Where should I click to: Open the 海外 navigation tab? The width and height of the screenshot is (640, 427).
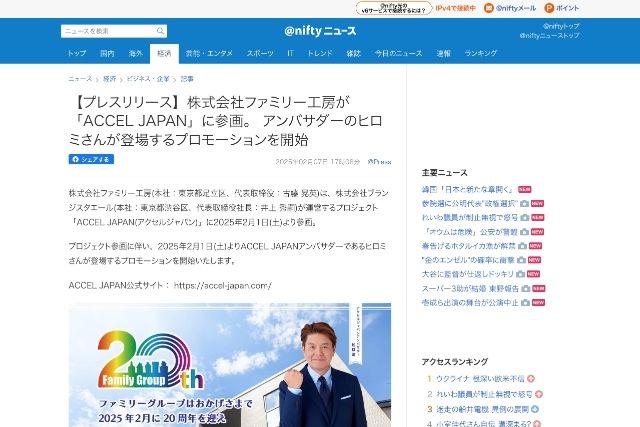136,53
